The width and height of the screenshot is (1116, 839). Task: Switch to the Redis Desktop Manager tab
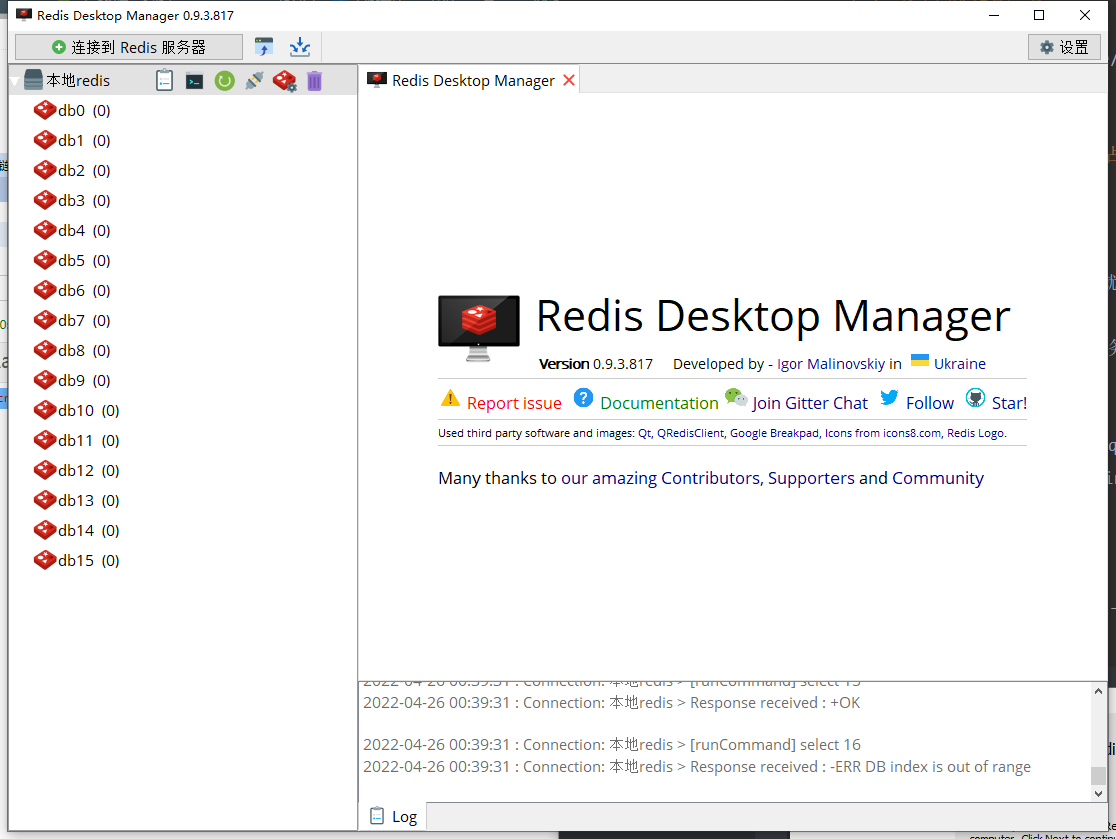(472, 81)
